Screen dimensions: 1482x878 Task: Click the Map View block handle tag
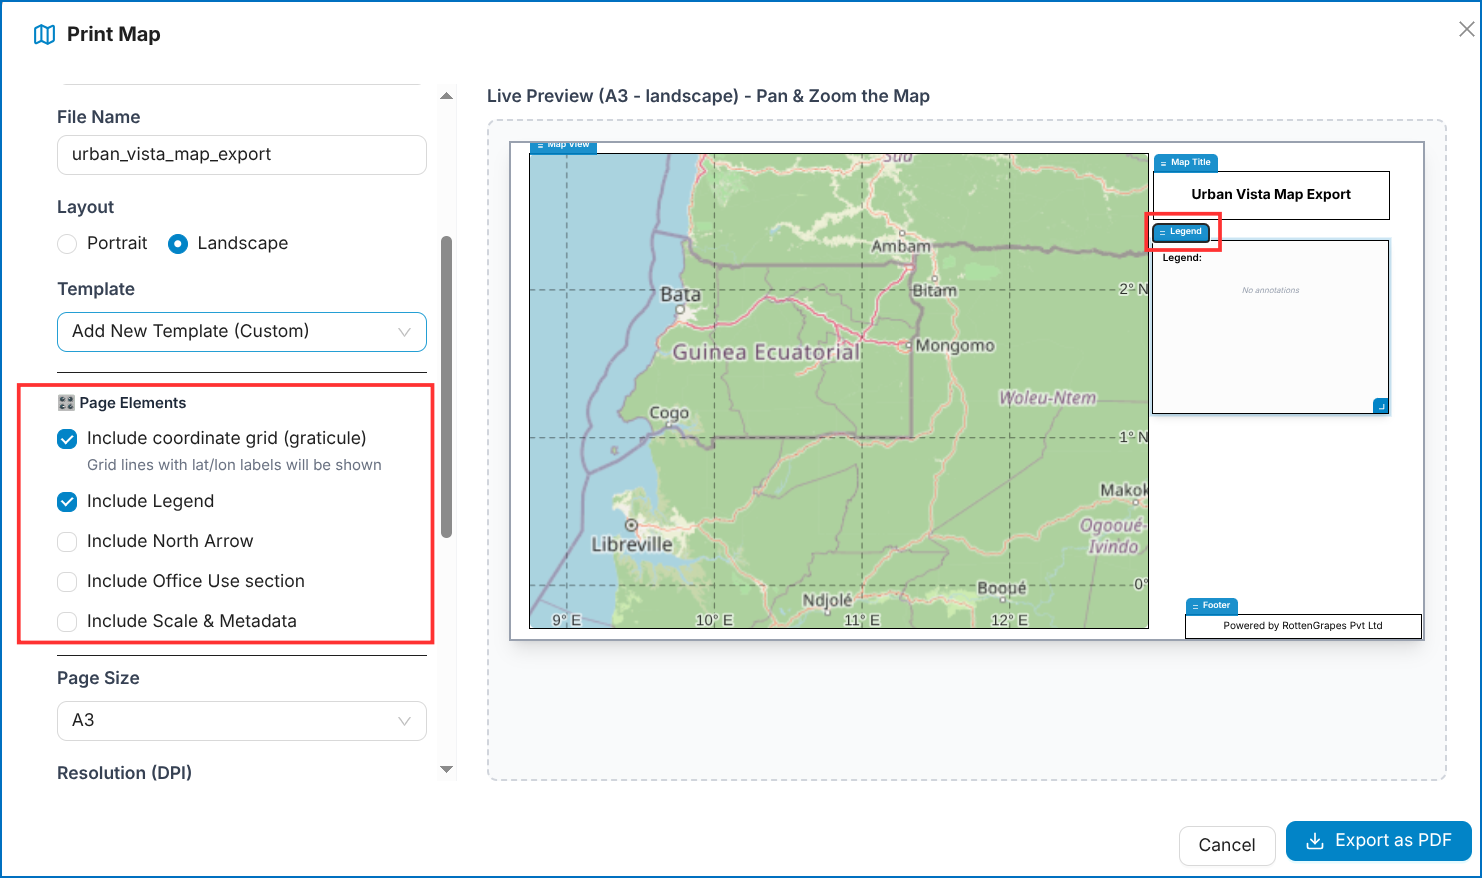[563, 146]
